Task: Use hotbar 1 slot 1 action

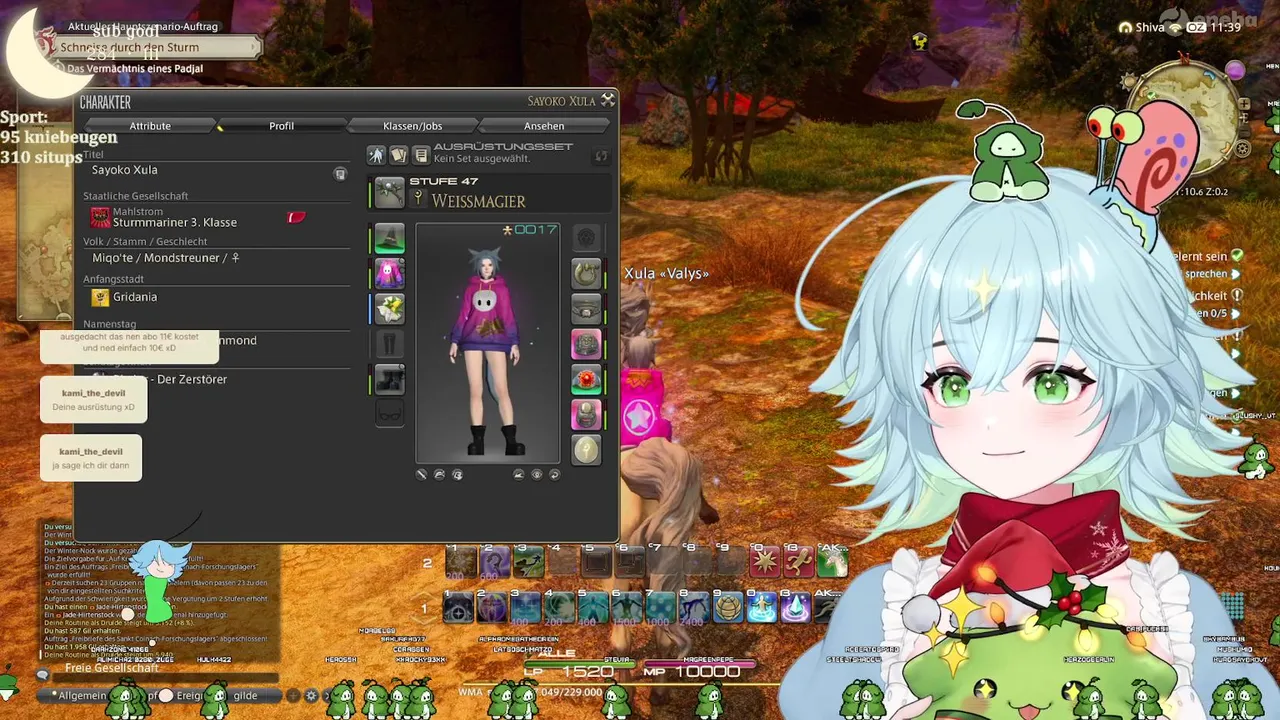Action: click(x=459, y=606)
